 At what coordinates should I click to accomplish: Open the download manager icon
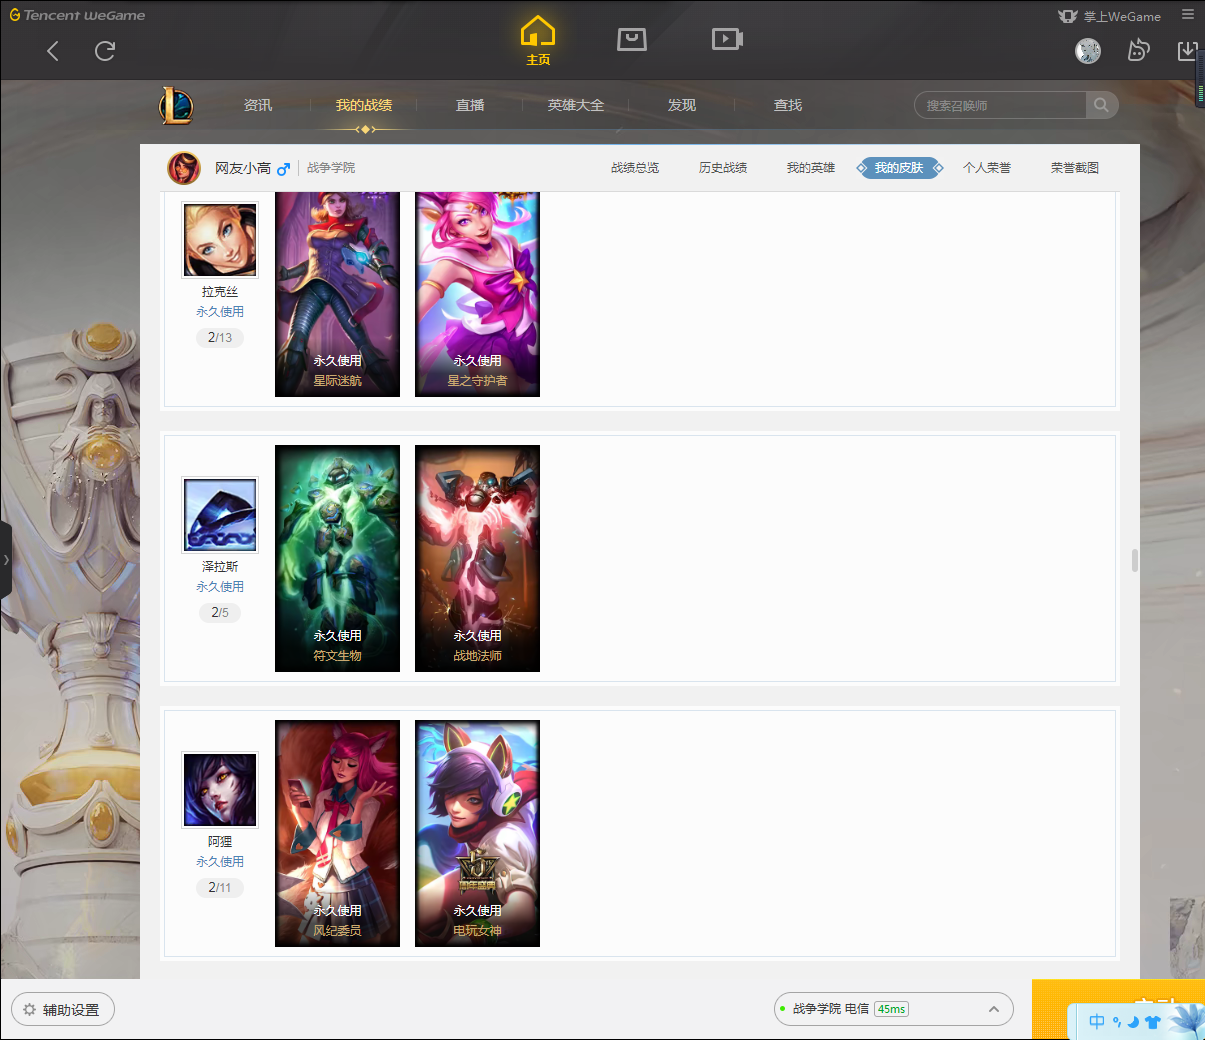click(1187, 51)
